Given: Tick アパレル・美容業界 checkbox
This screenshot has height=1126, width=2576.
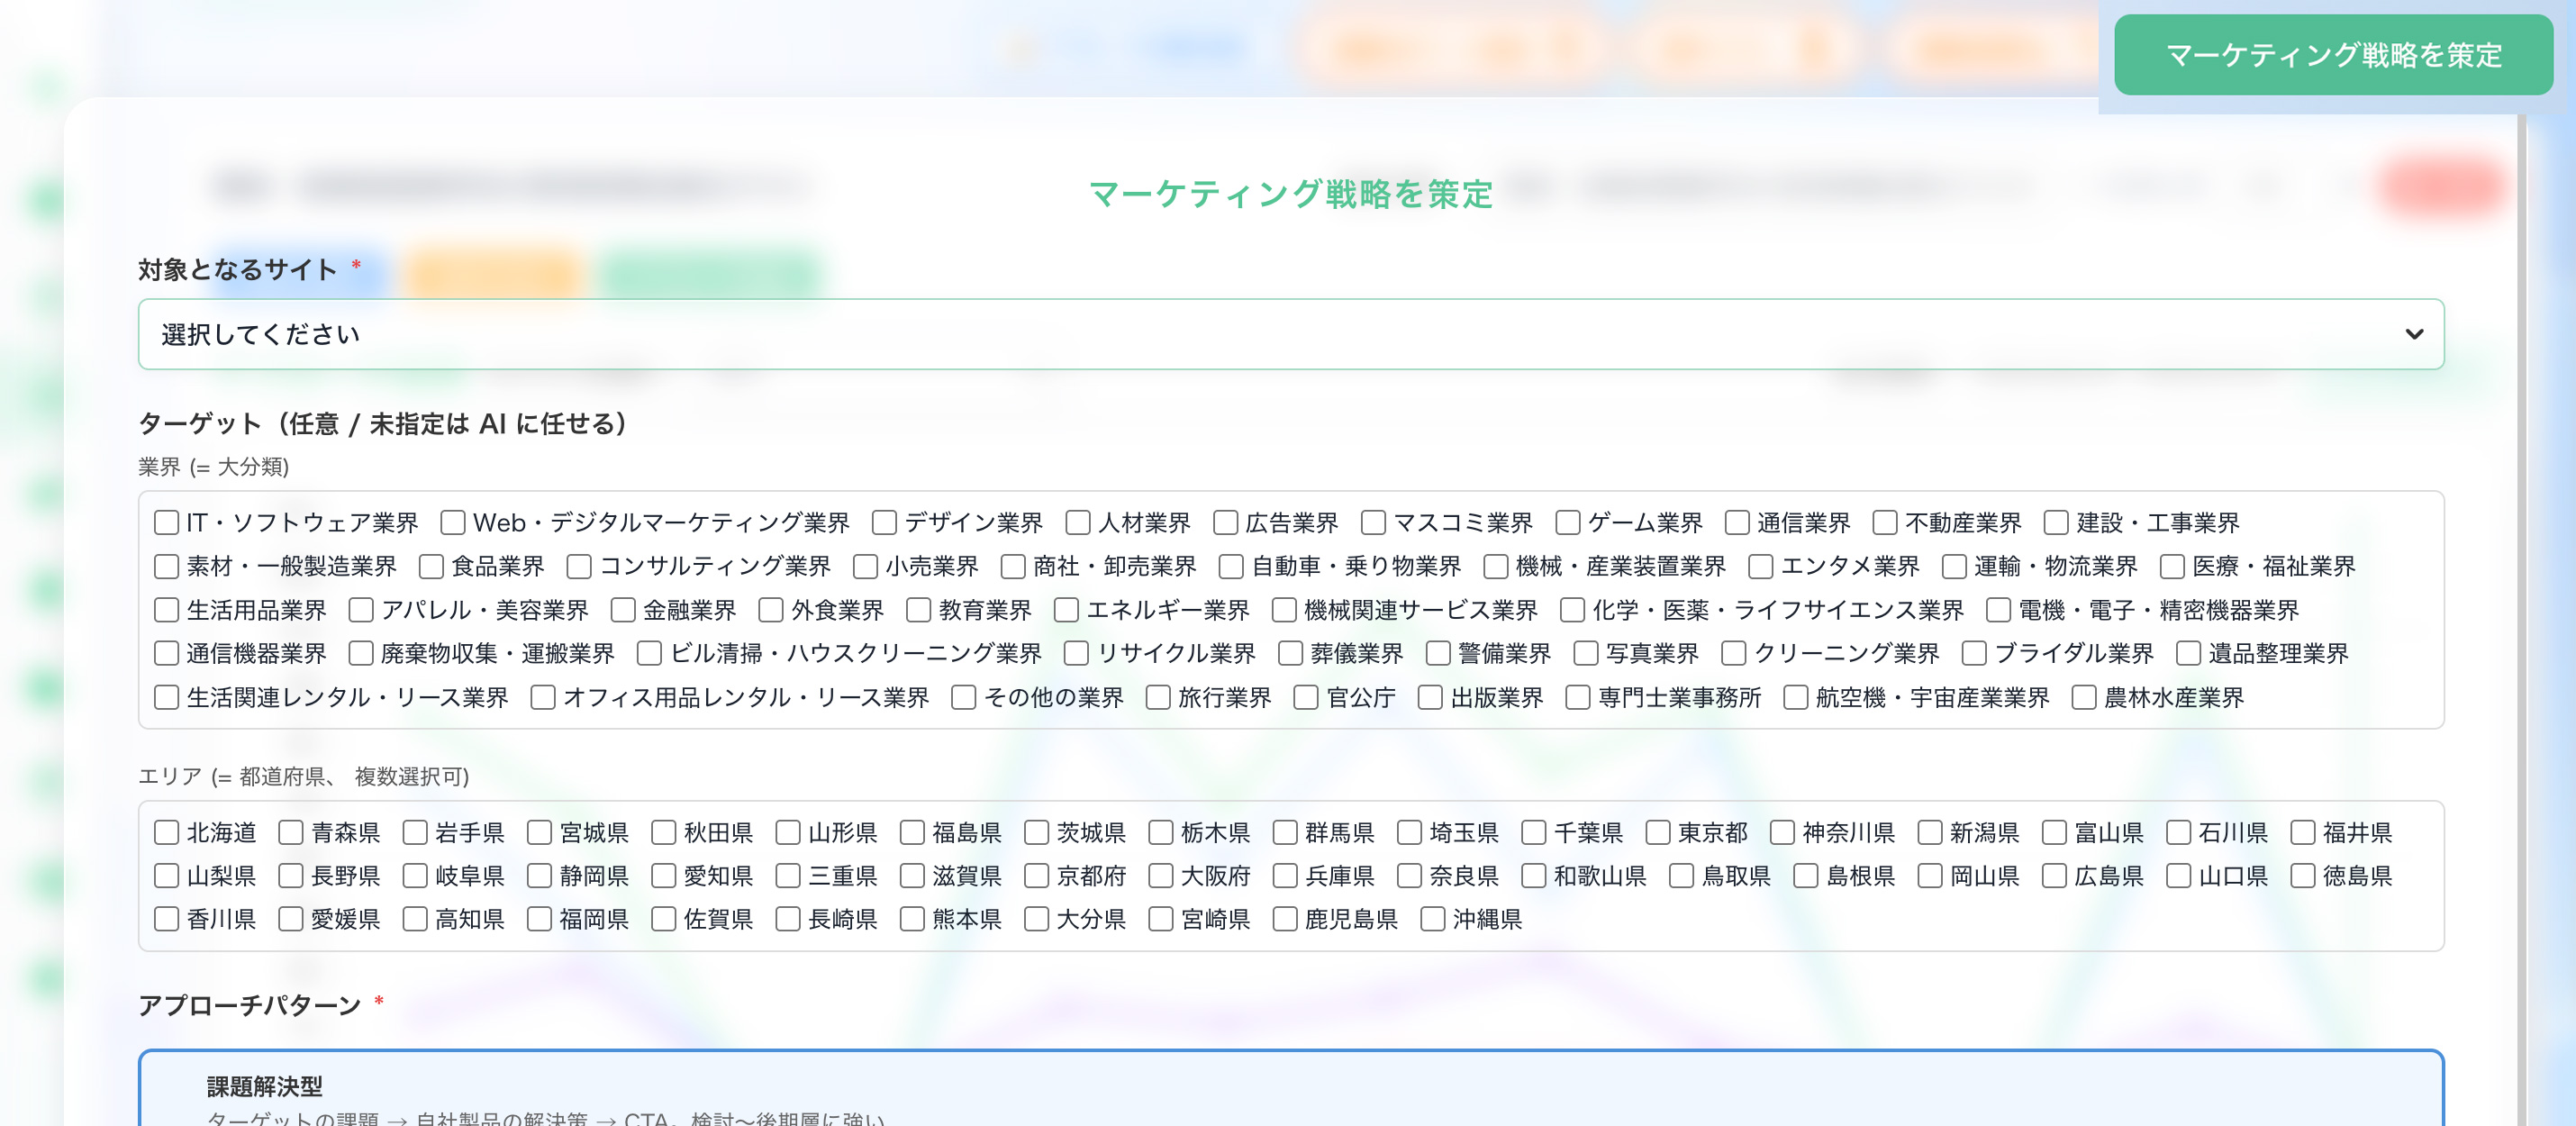Looking at the screenshot, I should click(361, 610).
